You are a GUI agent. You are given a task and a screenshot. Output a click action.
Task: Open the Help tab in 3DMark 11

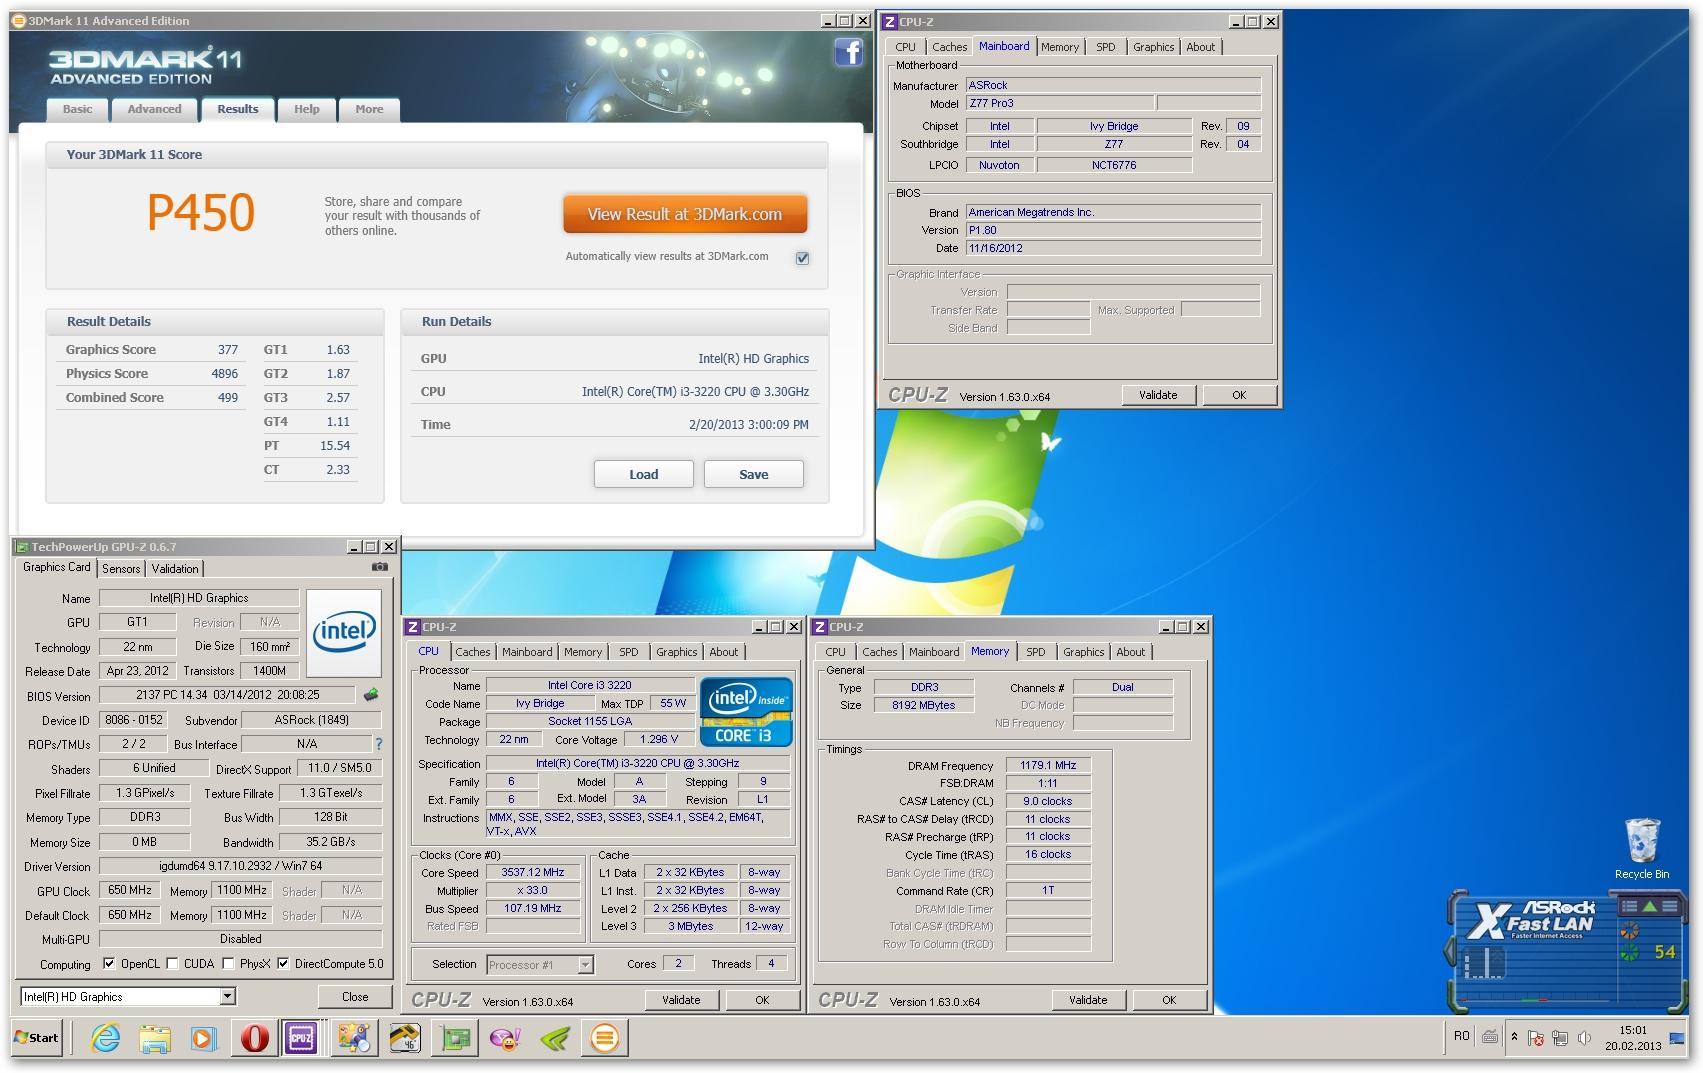(307, 109)
